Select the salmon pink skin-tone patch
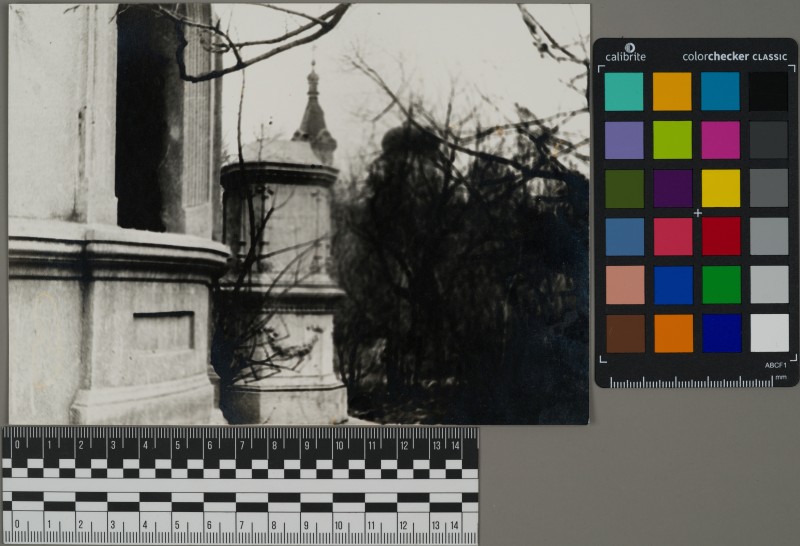 (624, 285)
